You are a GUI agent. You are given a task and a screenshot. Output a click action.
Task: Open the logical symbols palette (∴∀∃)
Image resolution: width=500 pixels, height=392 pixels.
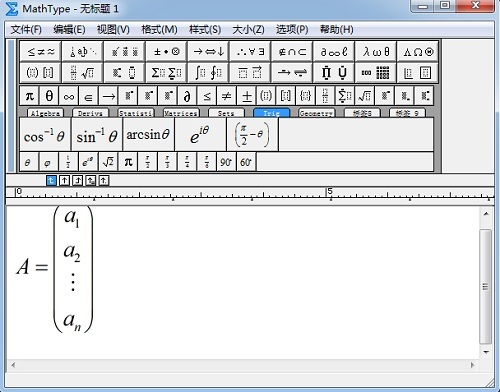point(250,52)
